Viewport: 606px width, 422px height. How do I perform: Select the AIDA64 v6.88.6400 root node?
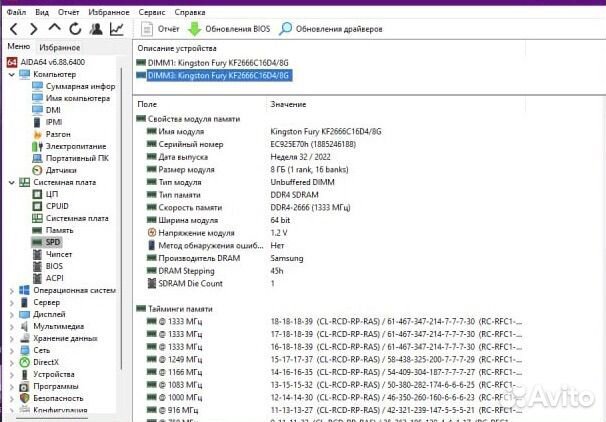(x=46, y=62)
